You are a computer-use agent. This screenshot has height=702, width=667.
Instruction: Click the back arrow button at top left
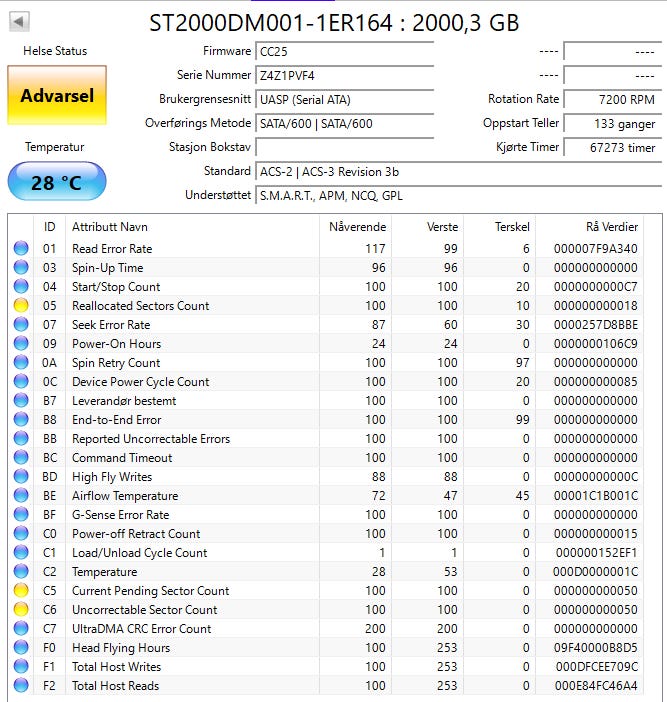coord(19,21)
